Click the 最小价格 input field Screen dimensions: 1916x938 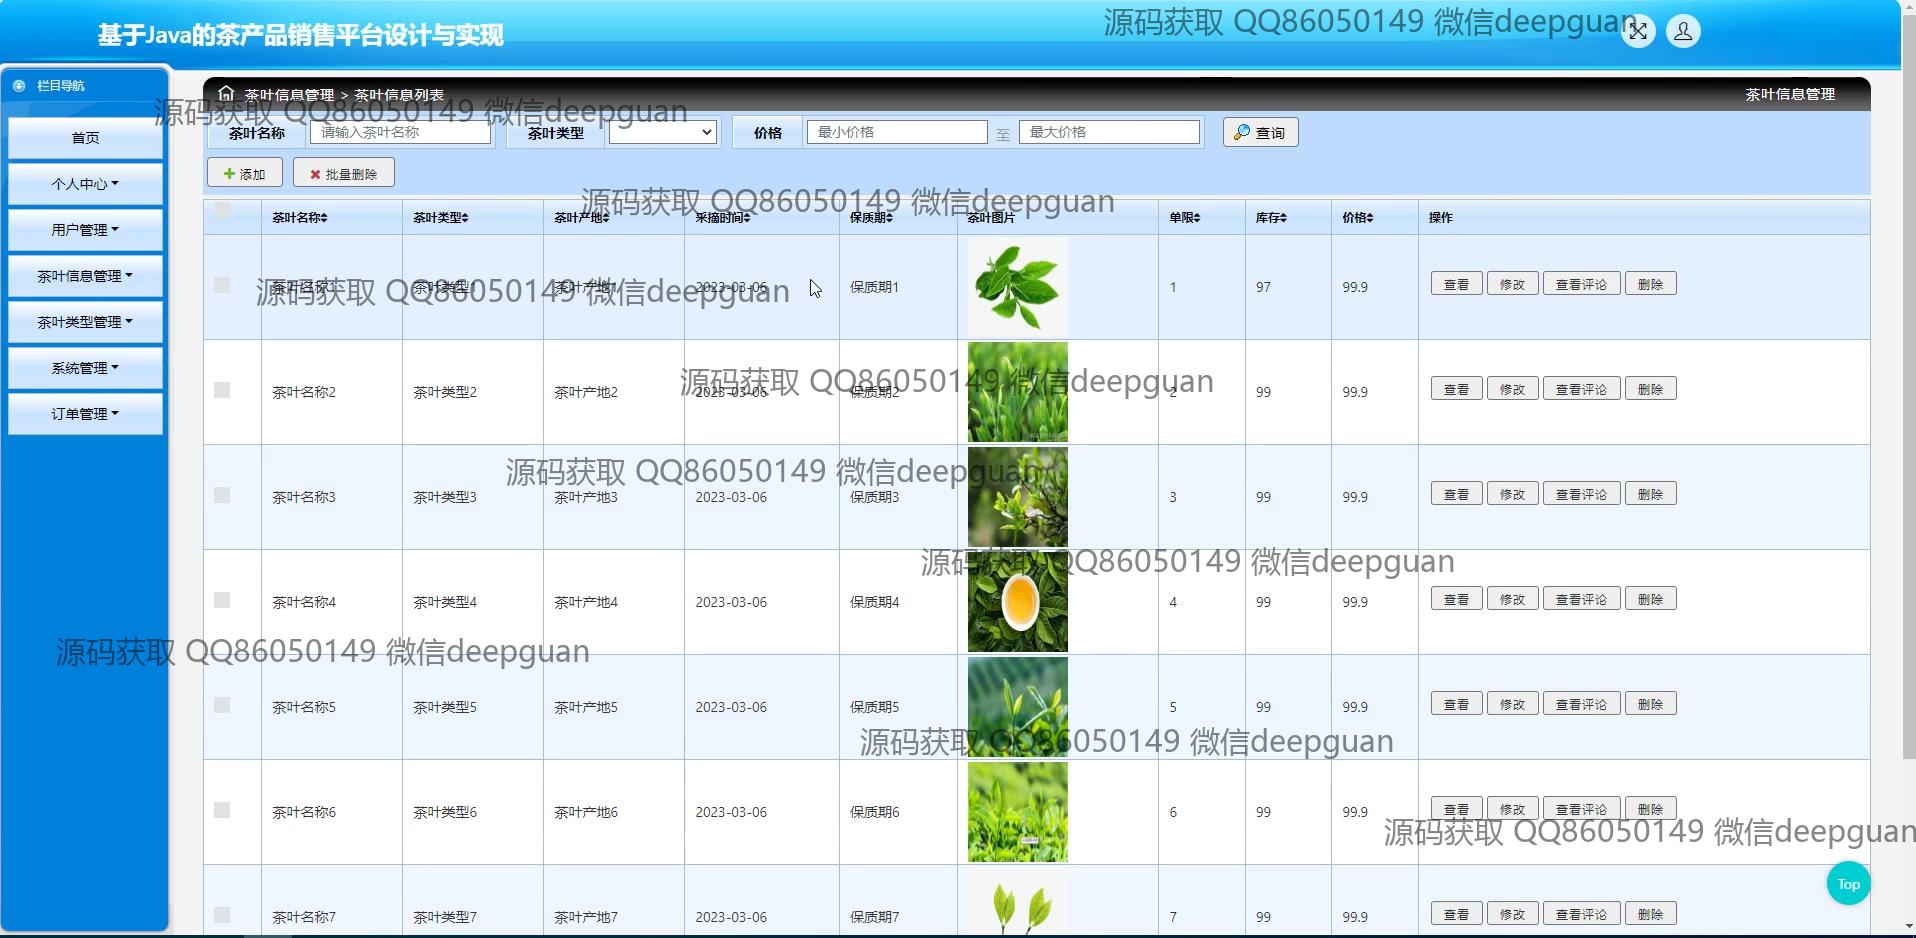point(897,132)
